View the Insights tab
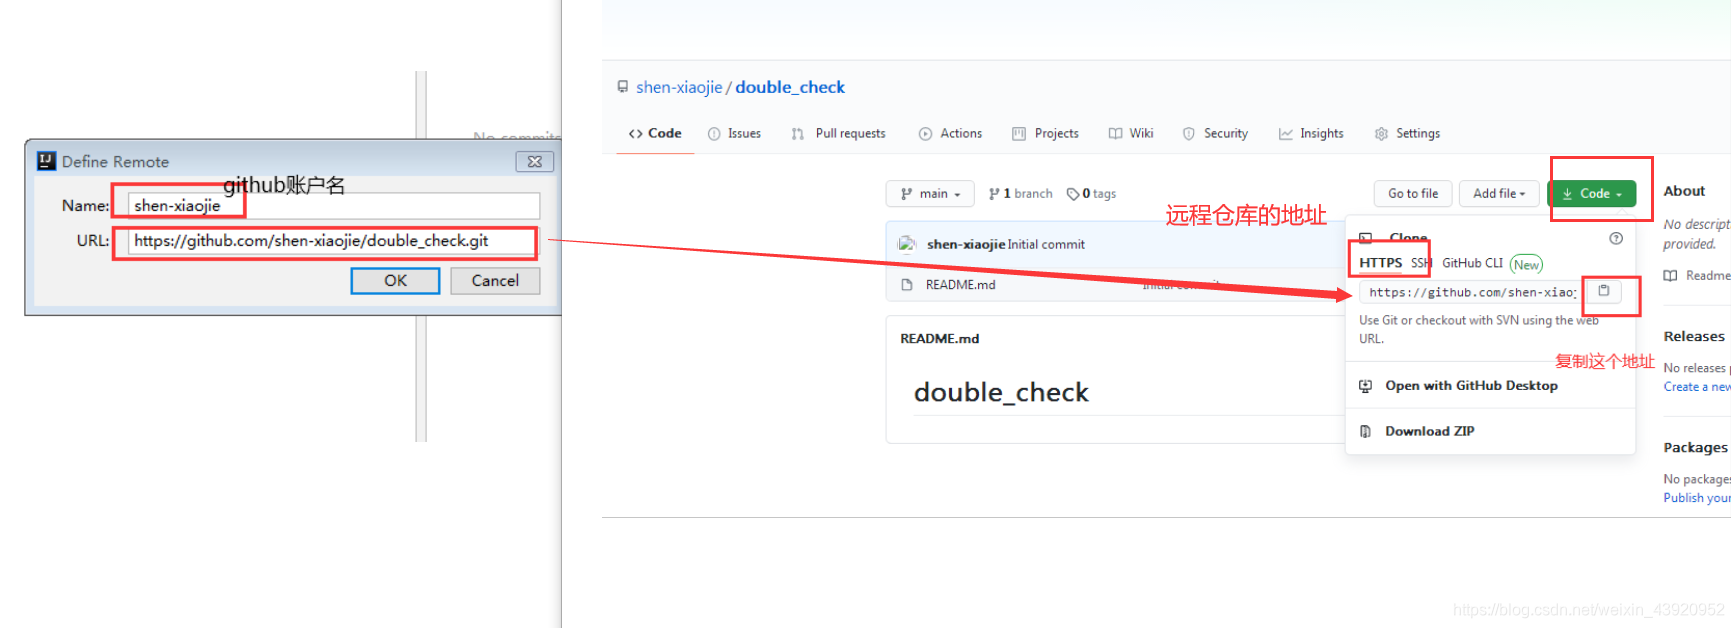Screen dimensions: 1734x628 tap(1311, 133)
